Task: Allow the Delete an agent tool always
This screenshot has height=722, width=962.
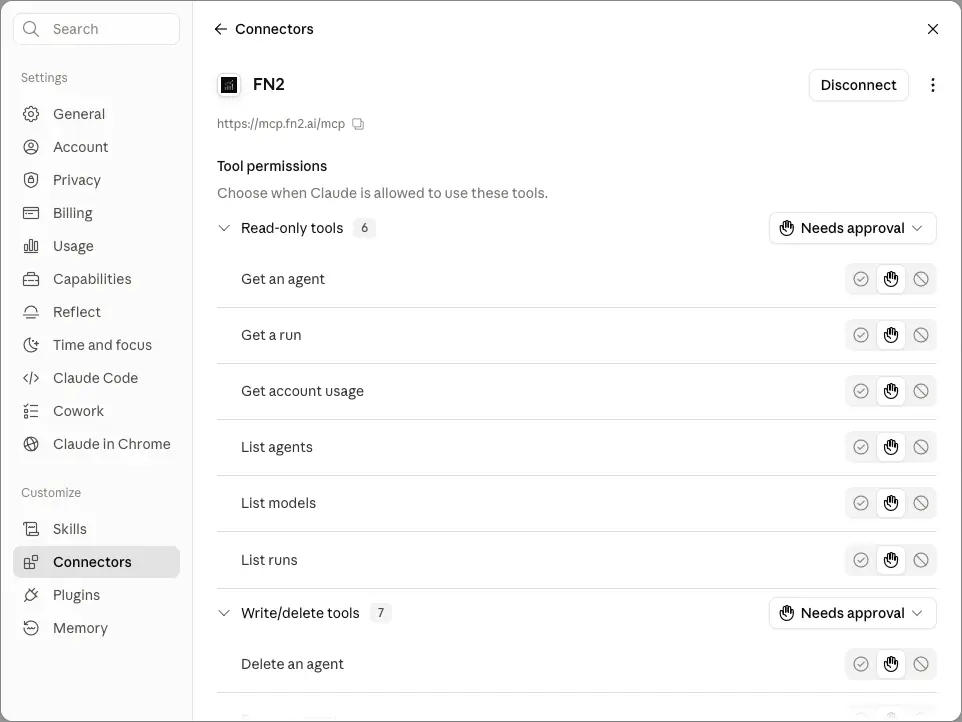Action: (x=861, y=664)
